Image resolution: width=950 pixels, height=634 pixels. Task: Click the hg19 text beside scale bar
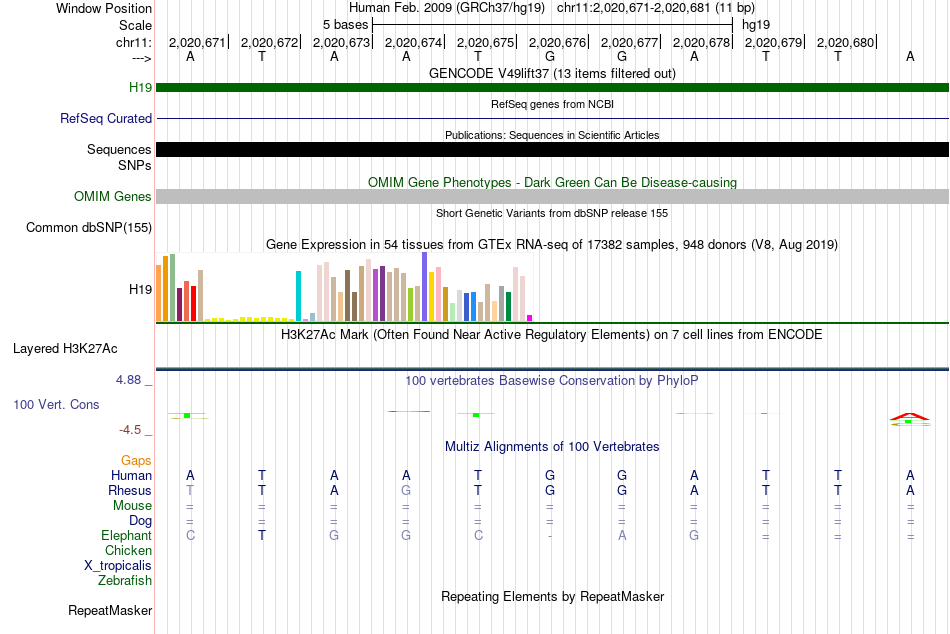(756, 25)
